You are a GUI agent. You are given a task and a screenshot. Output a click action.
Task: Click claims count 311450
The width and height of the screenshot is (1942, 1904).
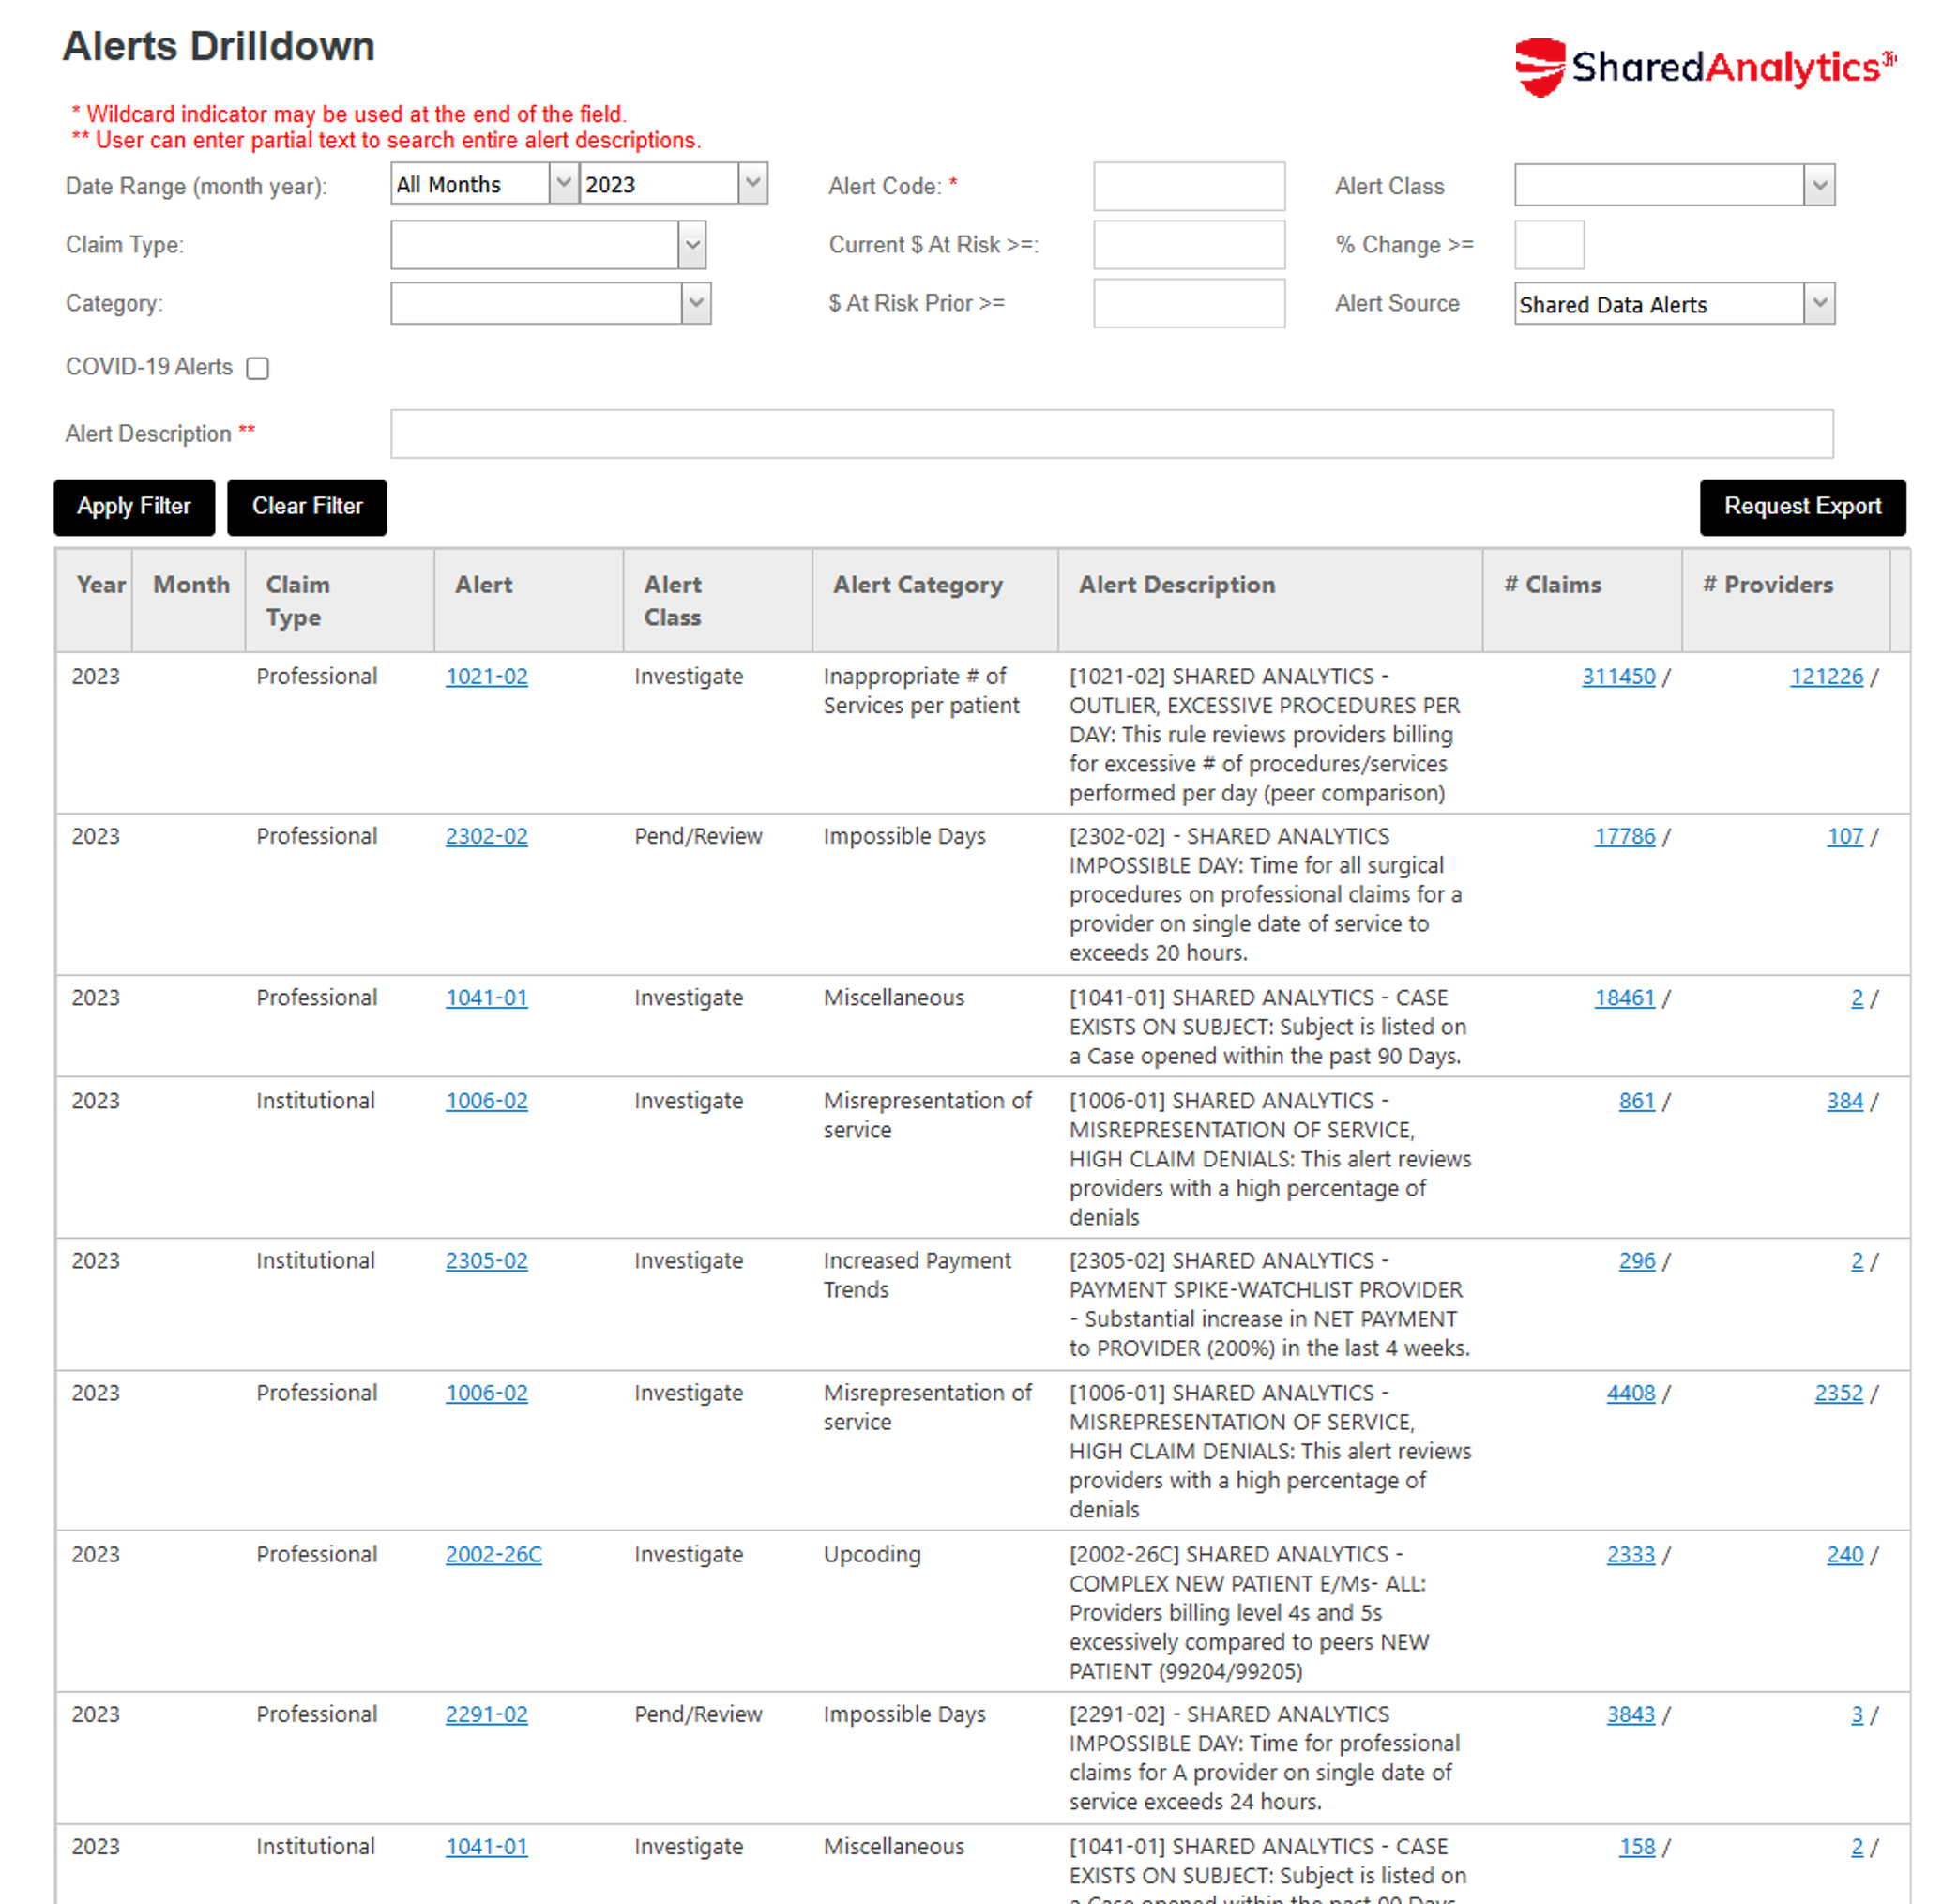(x=1618, y=676)
